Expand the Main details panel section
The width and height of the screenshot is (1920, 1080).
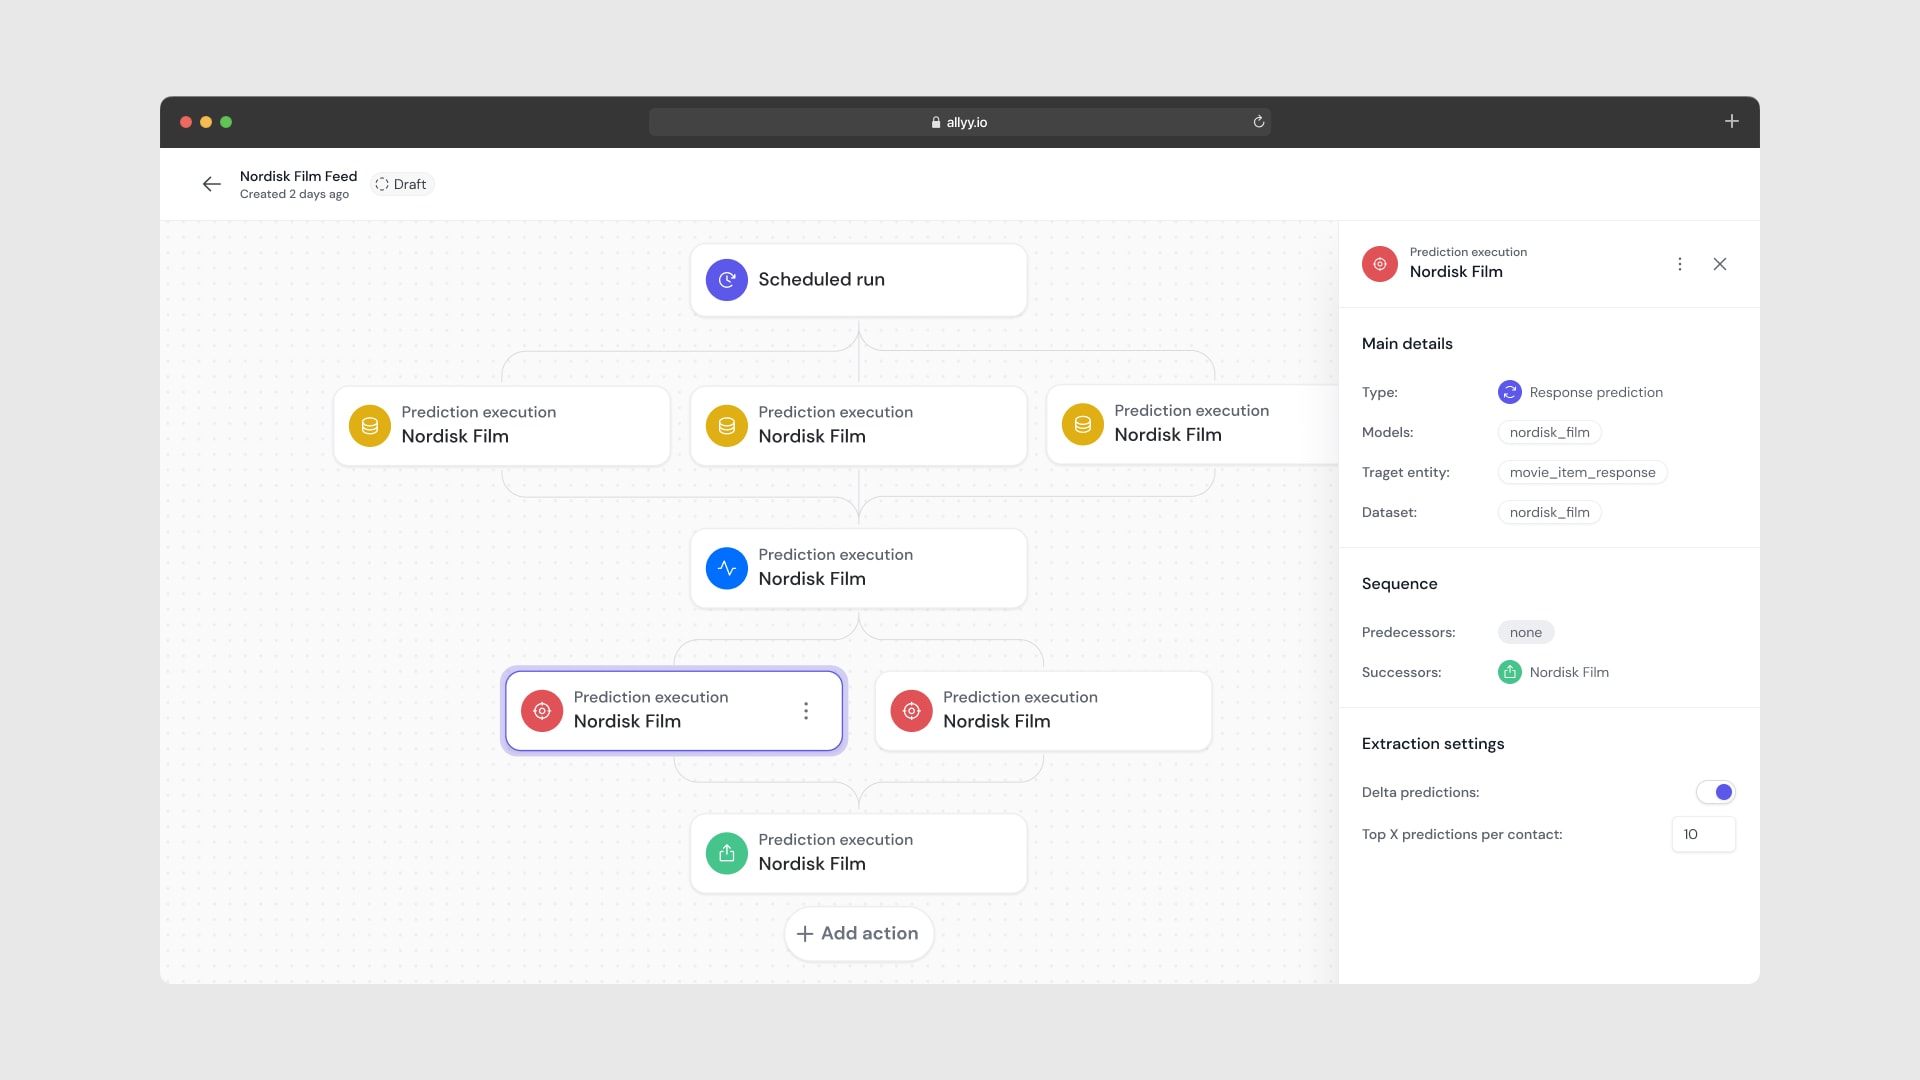(1407, 343)
